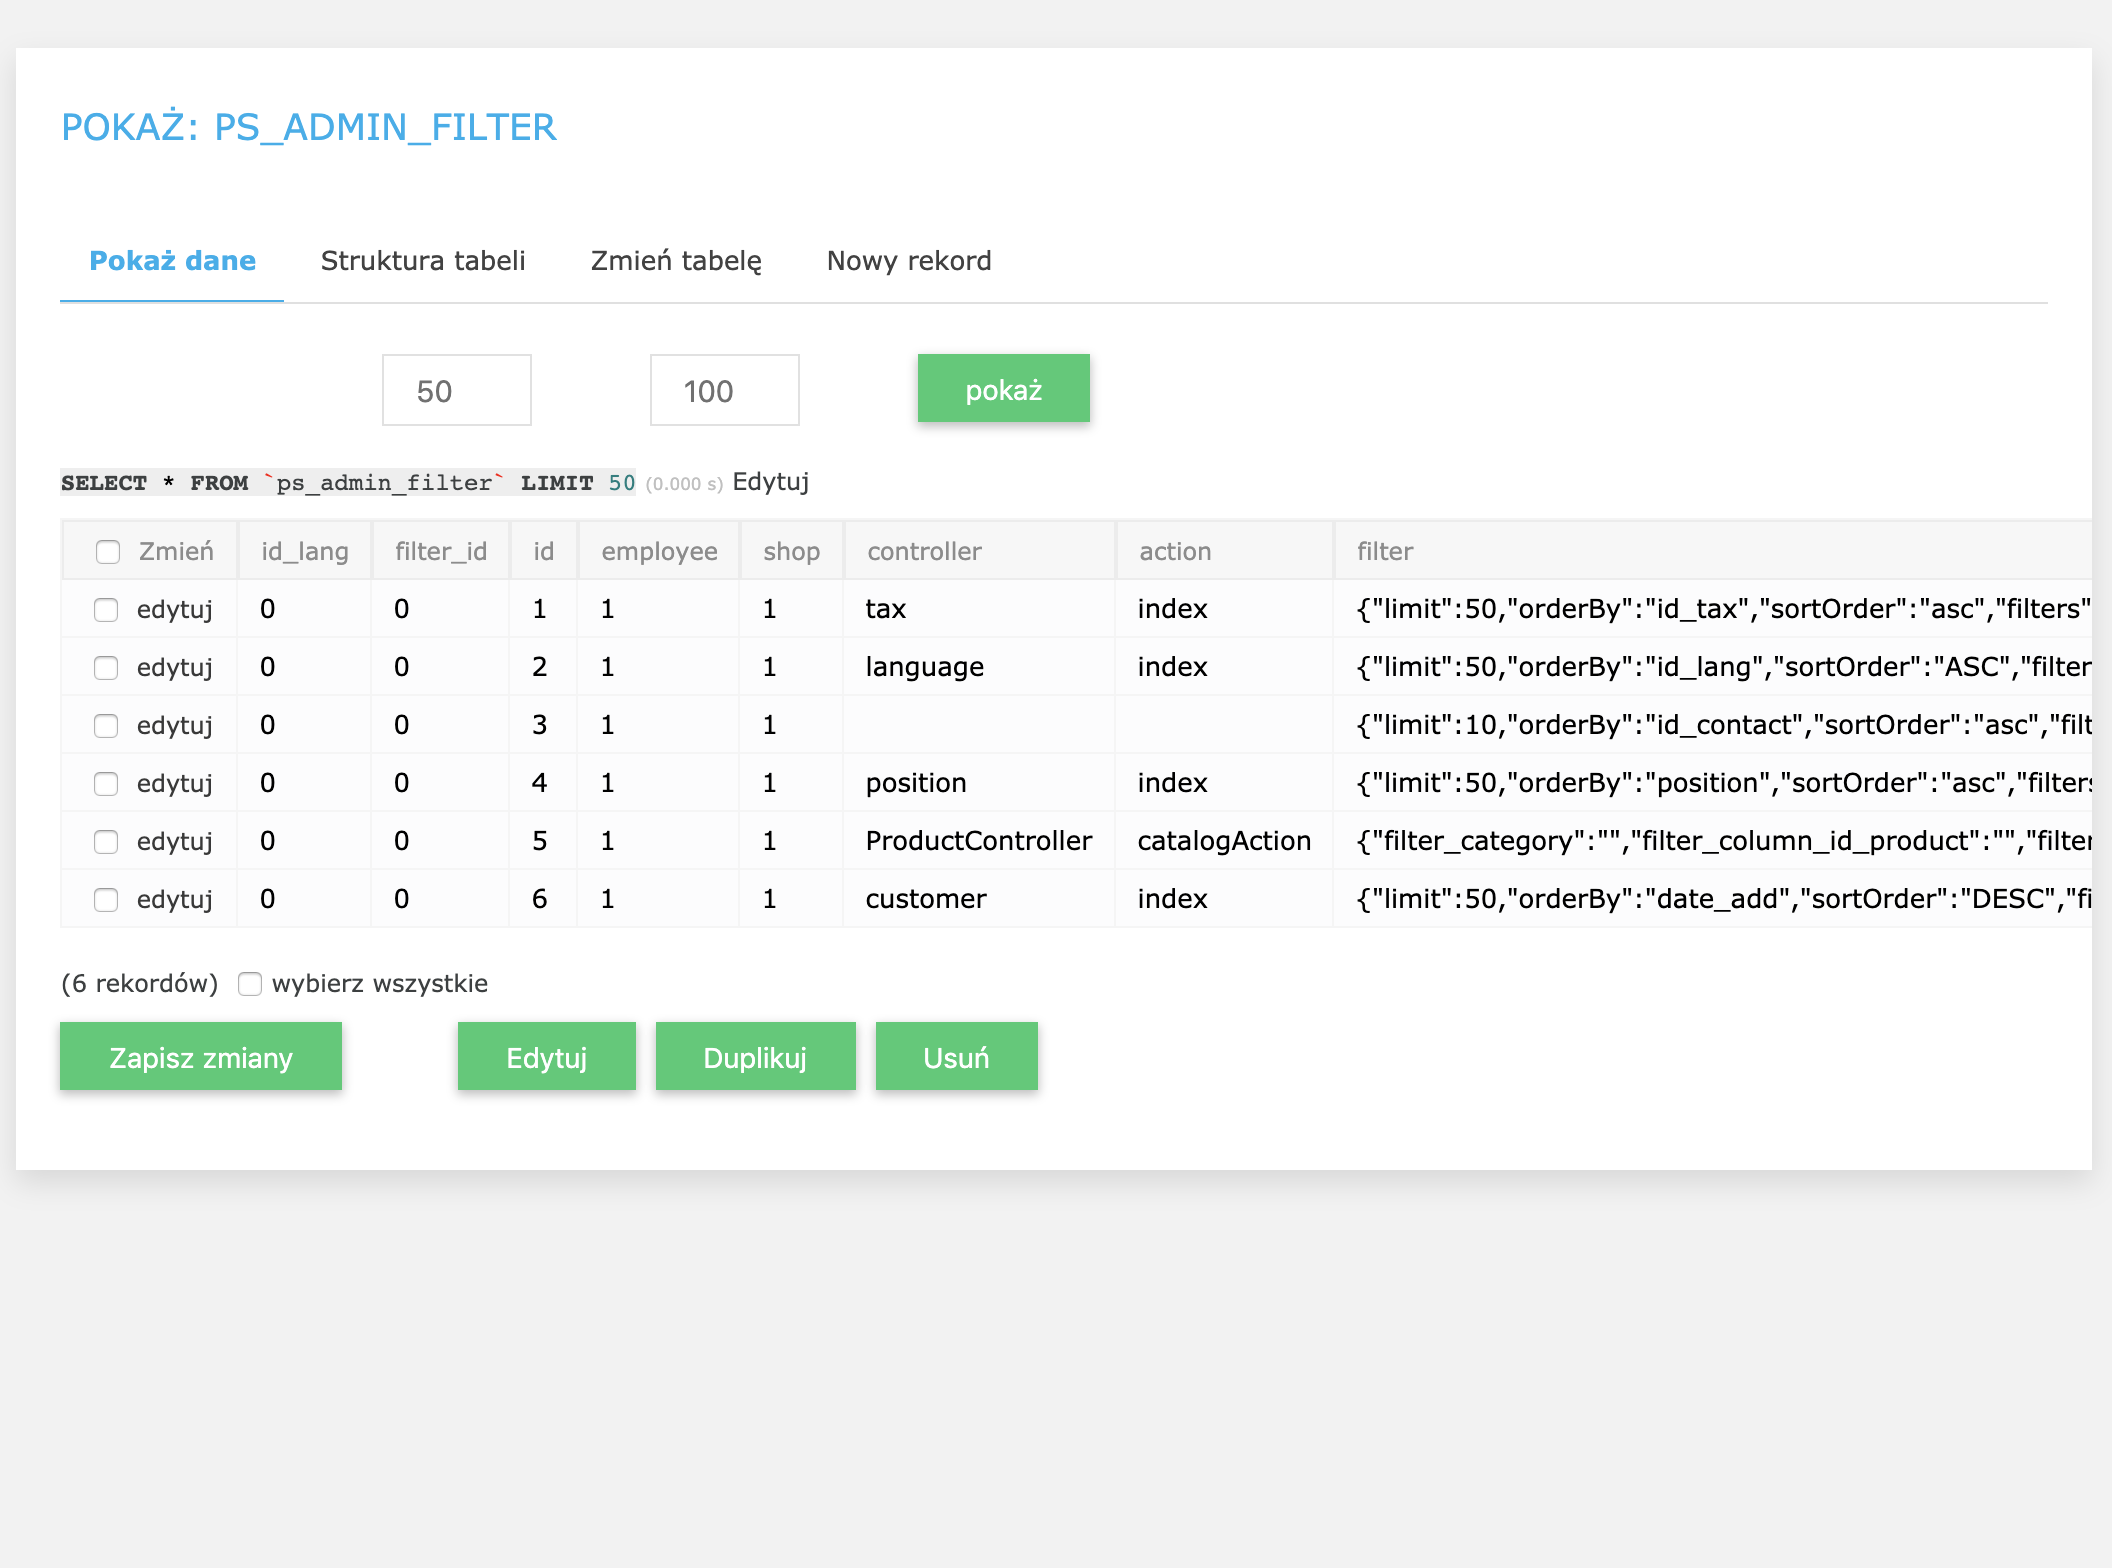Click the green pokaż button
This screenshot has width=2112, height=1568.
(1003, 389)
